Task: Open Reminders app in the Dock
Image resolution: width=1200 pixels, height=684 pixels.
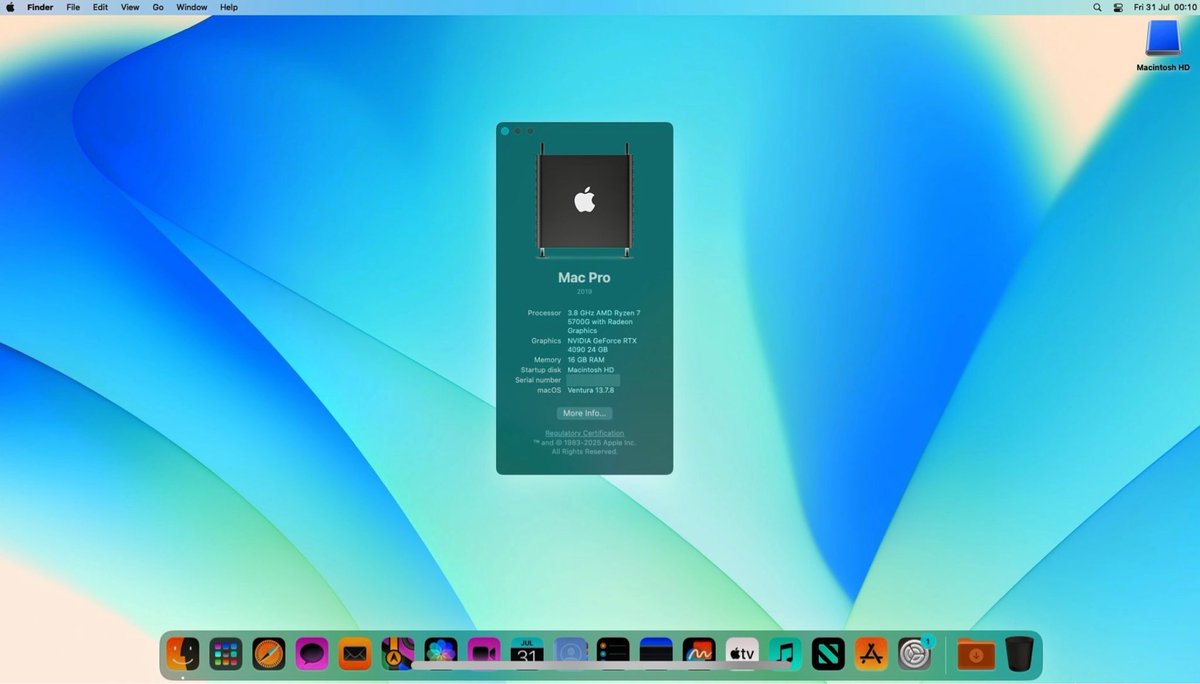Action: (613, 654)
